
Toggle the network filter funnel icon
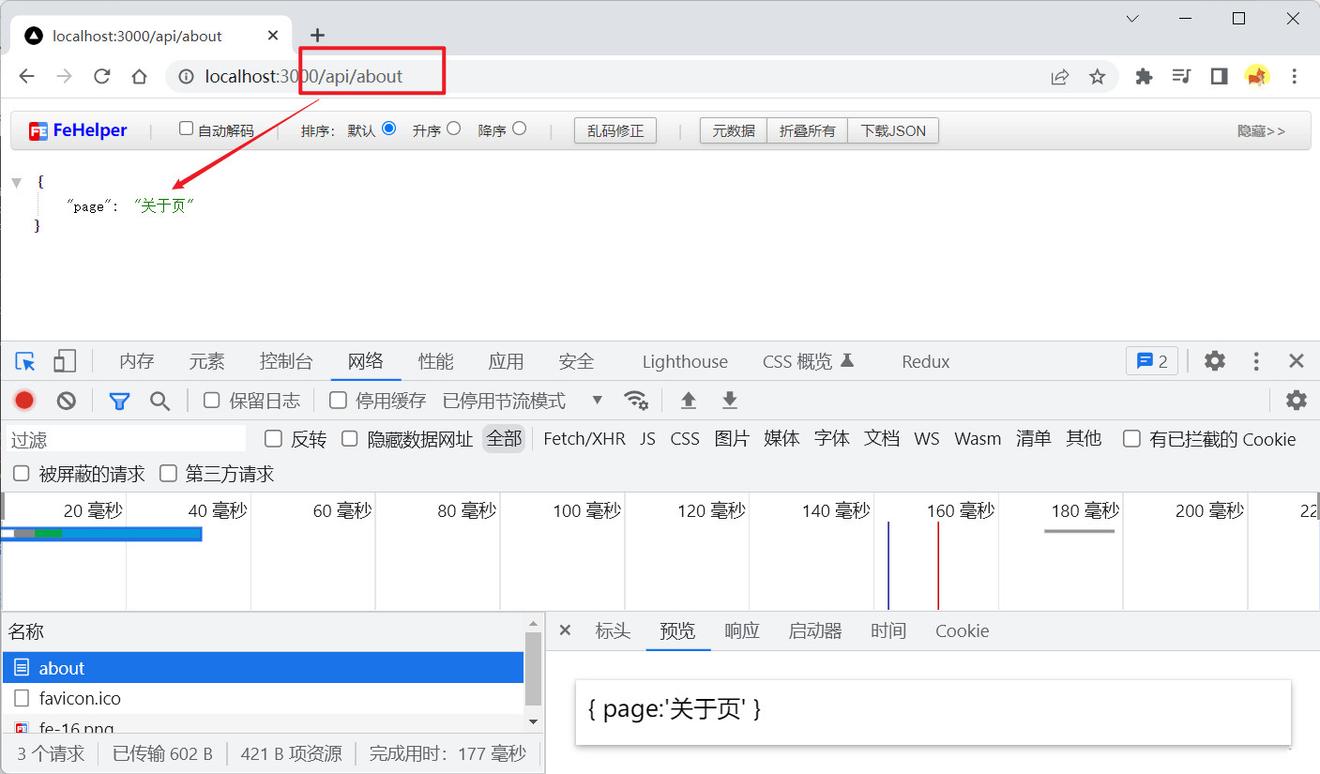(119, 400)
